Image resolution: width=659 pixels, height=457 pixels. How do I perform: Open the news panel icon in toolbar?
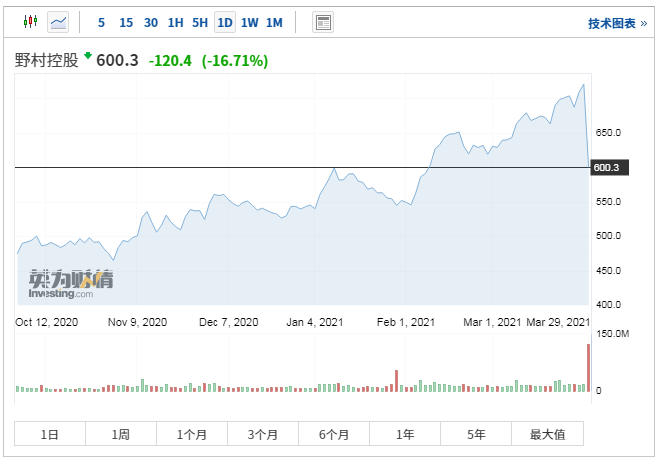(x=323, y=22)
